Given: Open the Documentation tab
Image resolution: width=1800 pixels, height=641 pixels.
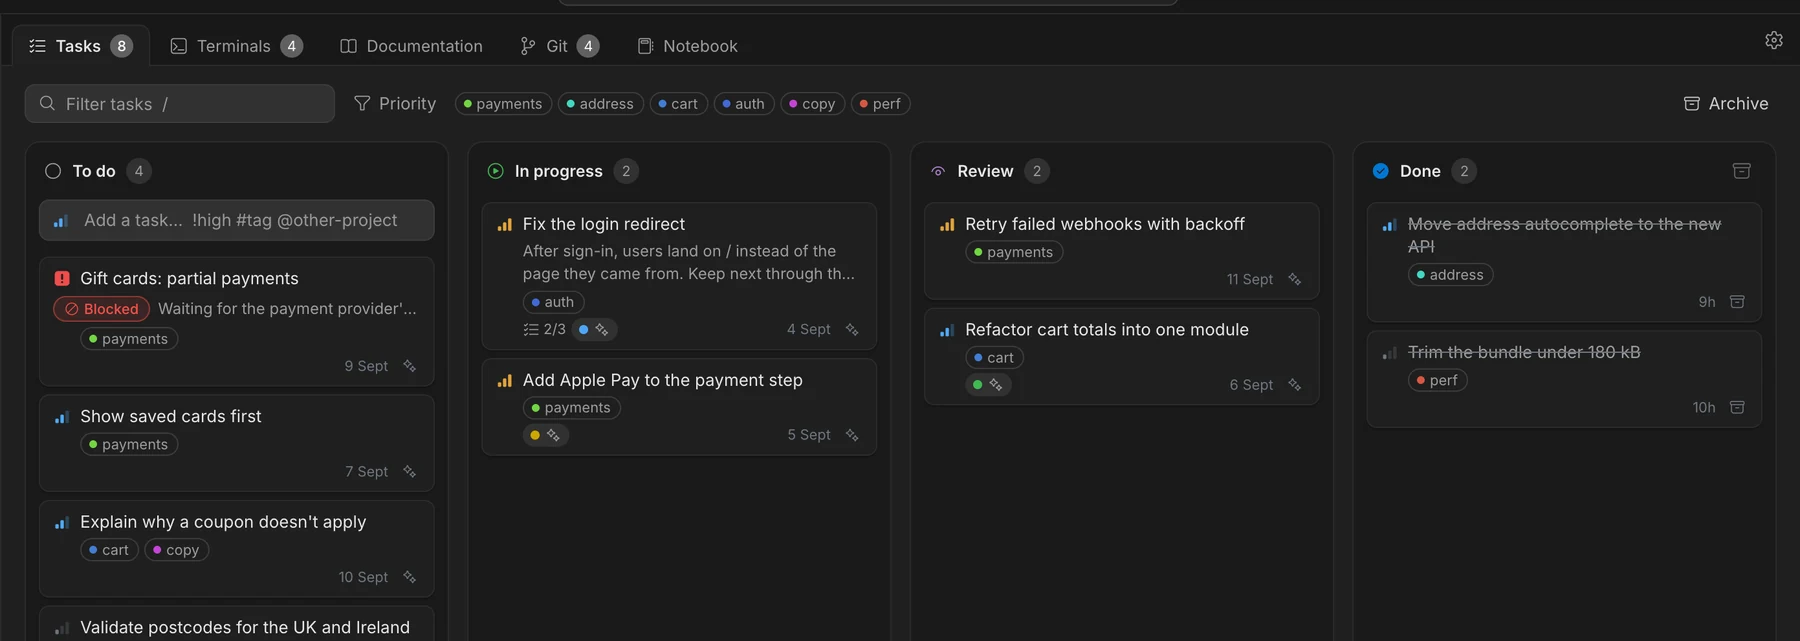Looking at the screenshot, I should [411, 46].
